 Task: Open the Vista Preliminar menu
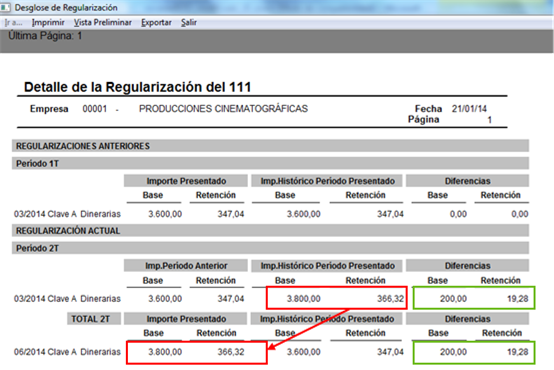pos(103,23)
